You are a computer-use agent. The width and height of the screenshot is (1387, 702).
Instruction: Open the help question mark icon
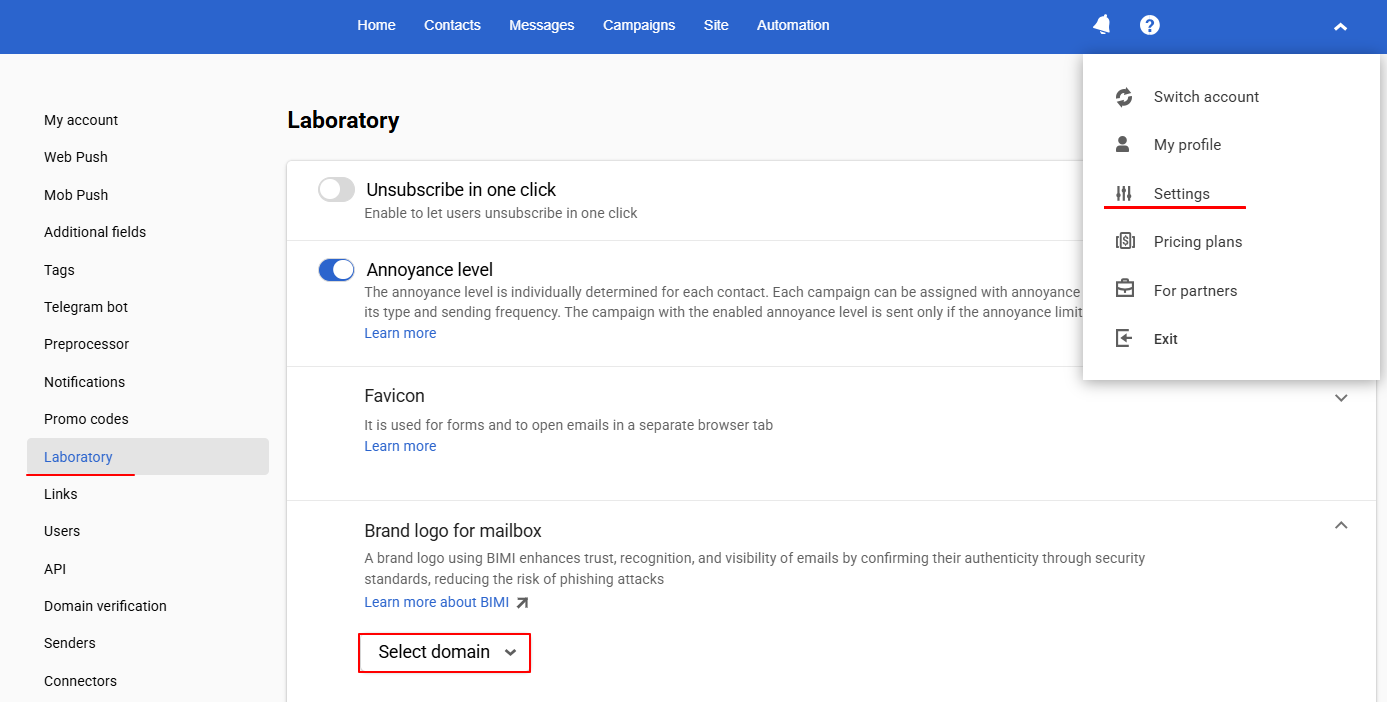pyautogui.click(x=1150, y=25)
